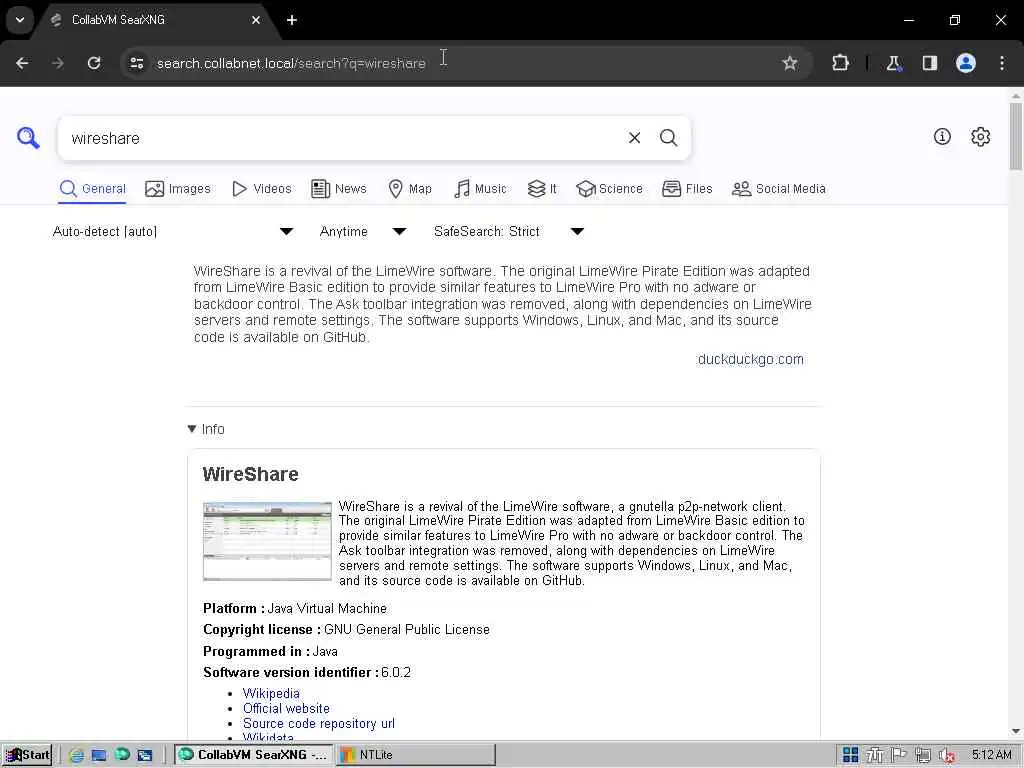Click the scrollbar down arrow
1024x768 pixels.
1016,731
